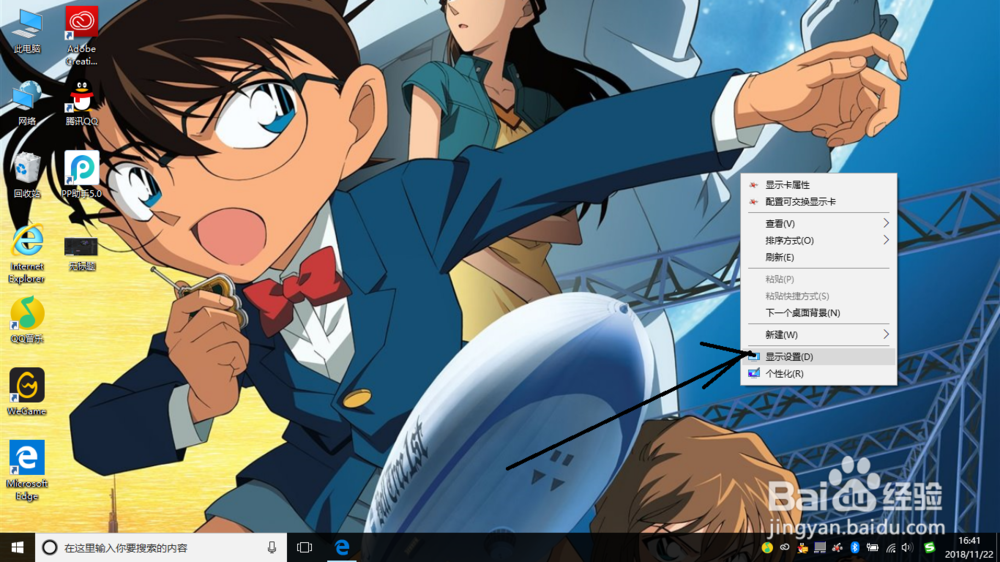Screen dimensions: 1000x562
Task: Click the Cortana circle icon in search box
Action: [x=50, y=547]
